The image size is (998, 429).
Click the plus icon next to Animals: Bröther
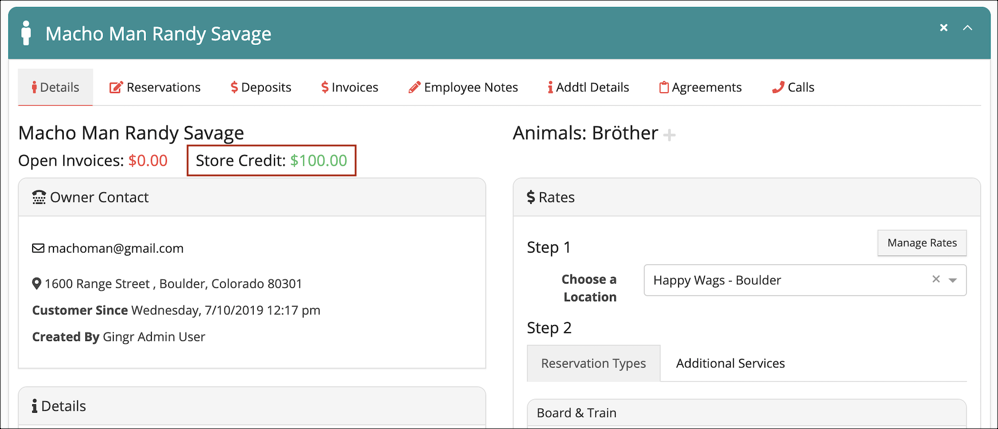pos(669,135)
